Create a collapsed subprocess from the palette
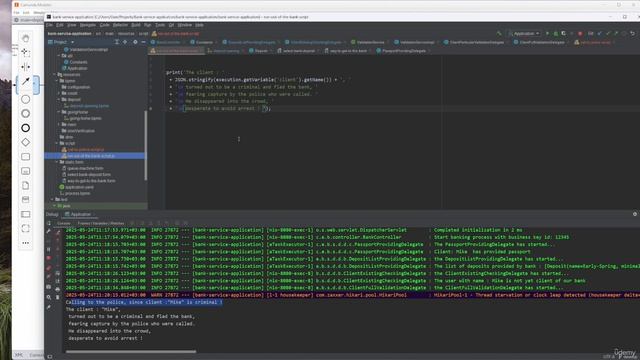Viewport: 640px width, 360px height. coord(25,171)
